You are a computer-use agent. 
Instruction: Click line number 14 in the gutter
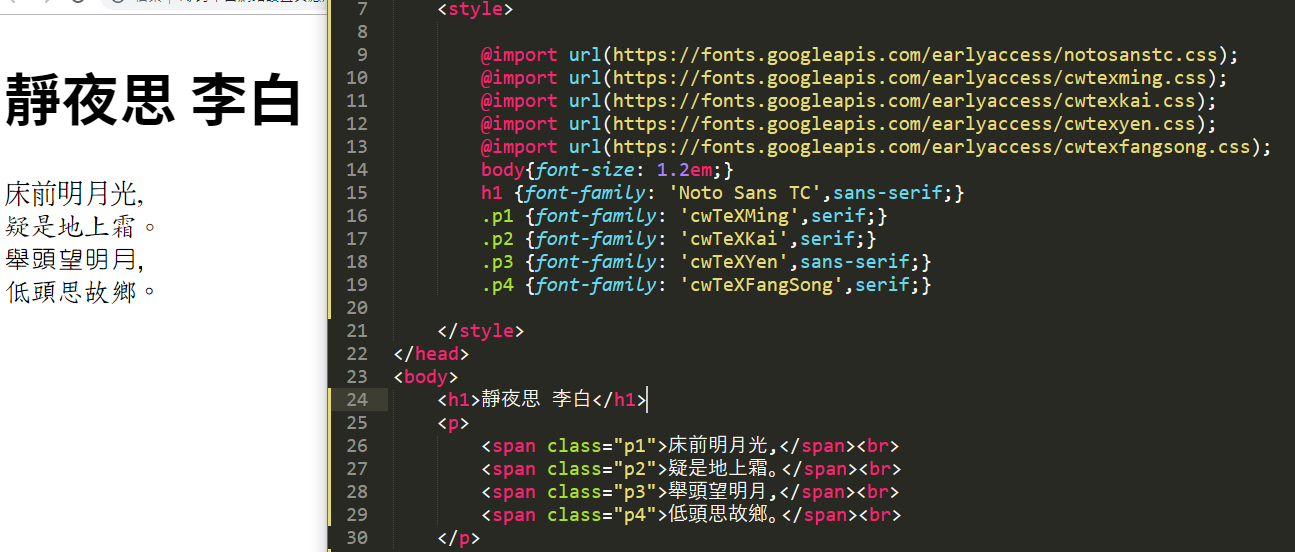point(357,170)
